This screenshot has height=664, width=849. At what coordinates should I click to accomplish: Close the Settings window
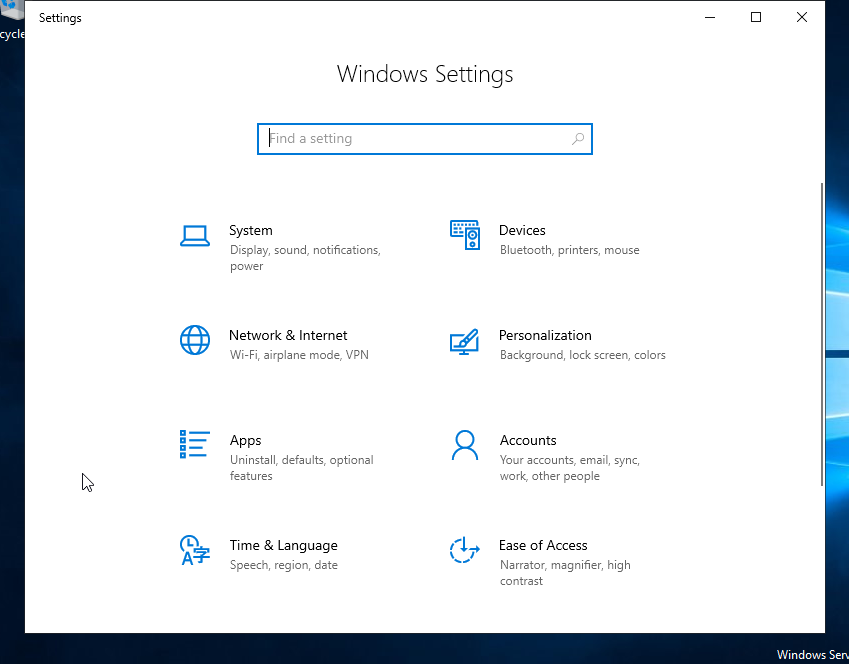802,17
